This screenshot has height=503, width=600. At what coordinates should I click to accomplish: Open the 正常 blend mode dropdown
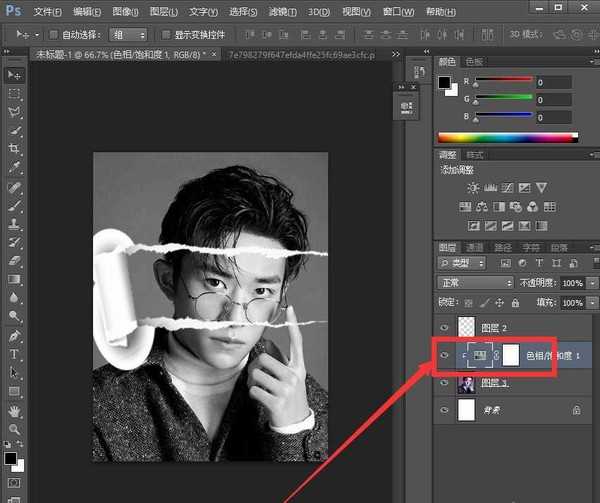[476, 284]
